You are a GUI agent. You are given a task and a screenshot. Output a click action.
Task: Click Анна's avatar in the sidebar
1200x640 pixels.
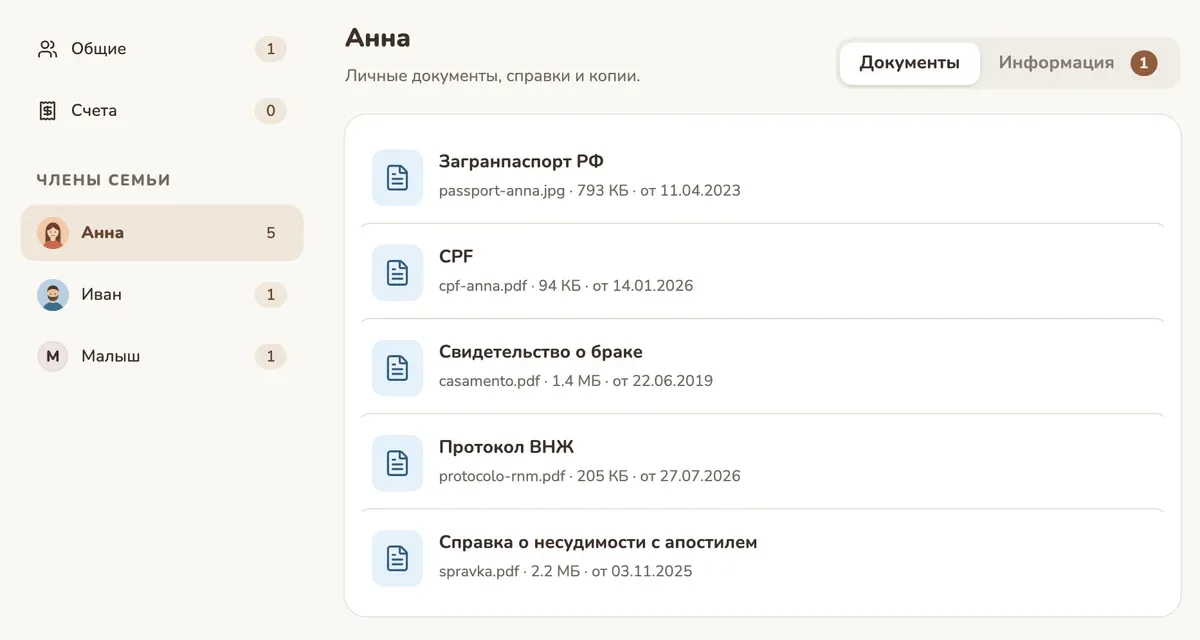click(53, 233)
